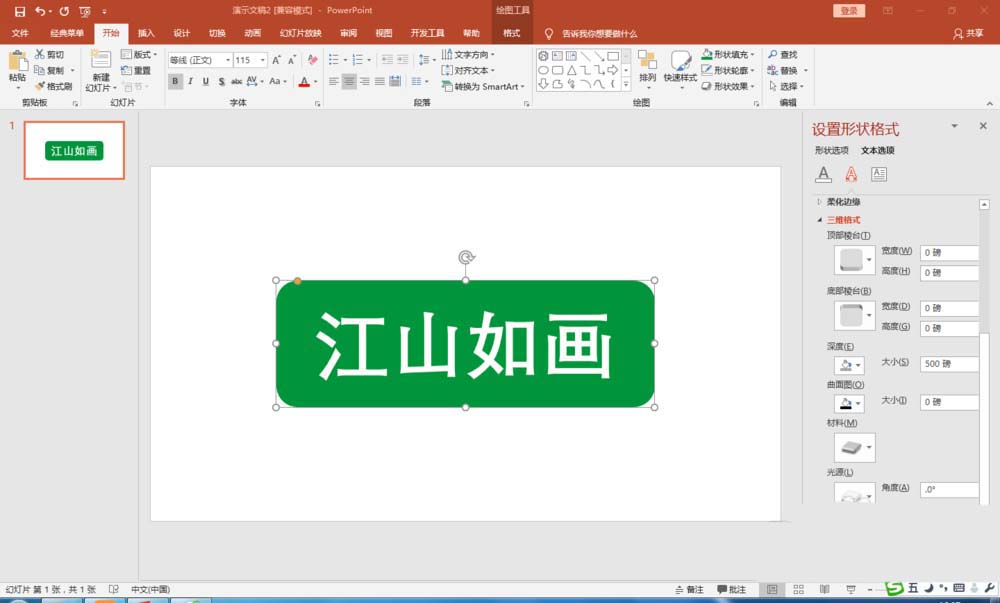1000x603 pixels.
Task: Toggle Bold formatting
Action: [x=175, y=81]
